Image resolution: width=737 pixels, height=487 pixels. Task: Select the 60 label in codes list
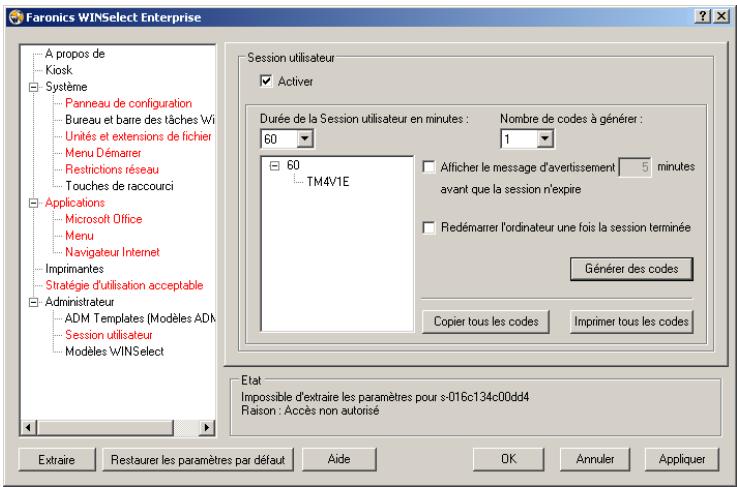(x=293, y=165)
